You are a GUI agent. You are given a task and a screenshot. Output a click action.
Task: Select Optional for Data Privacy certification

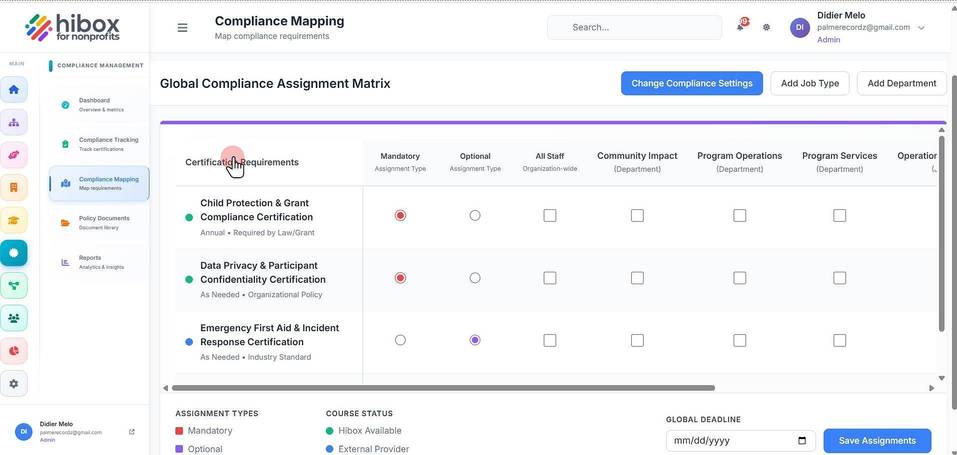475,278
